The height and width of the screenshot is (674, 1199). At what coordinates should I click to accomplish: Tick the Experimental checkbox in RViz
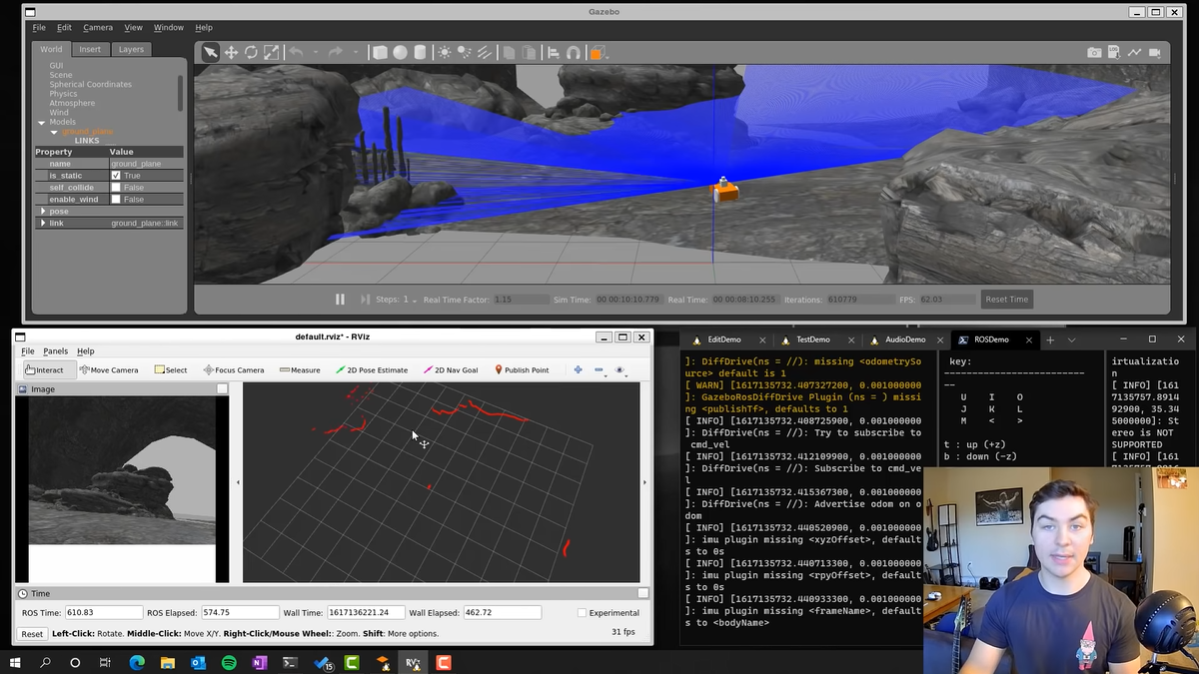coord(582,613)
